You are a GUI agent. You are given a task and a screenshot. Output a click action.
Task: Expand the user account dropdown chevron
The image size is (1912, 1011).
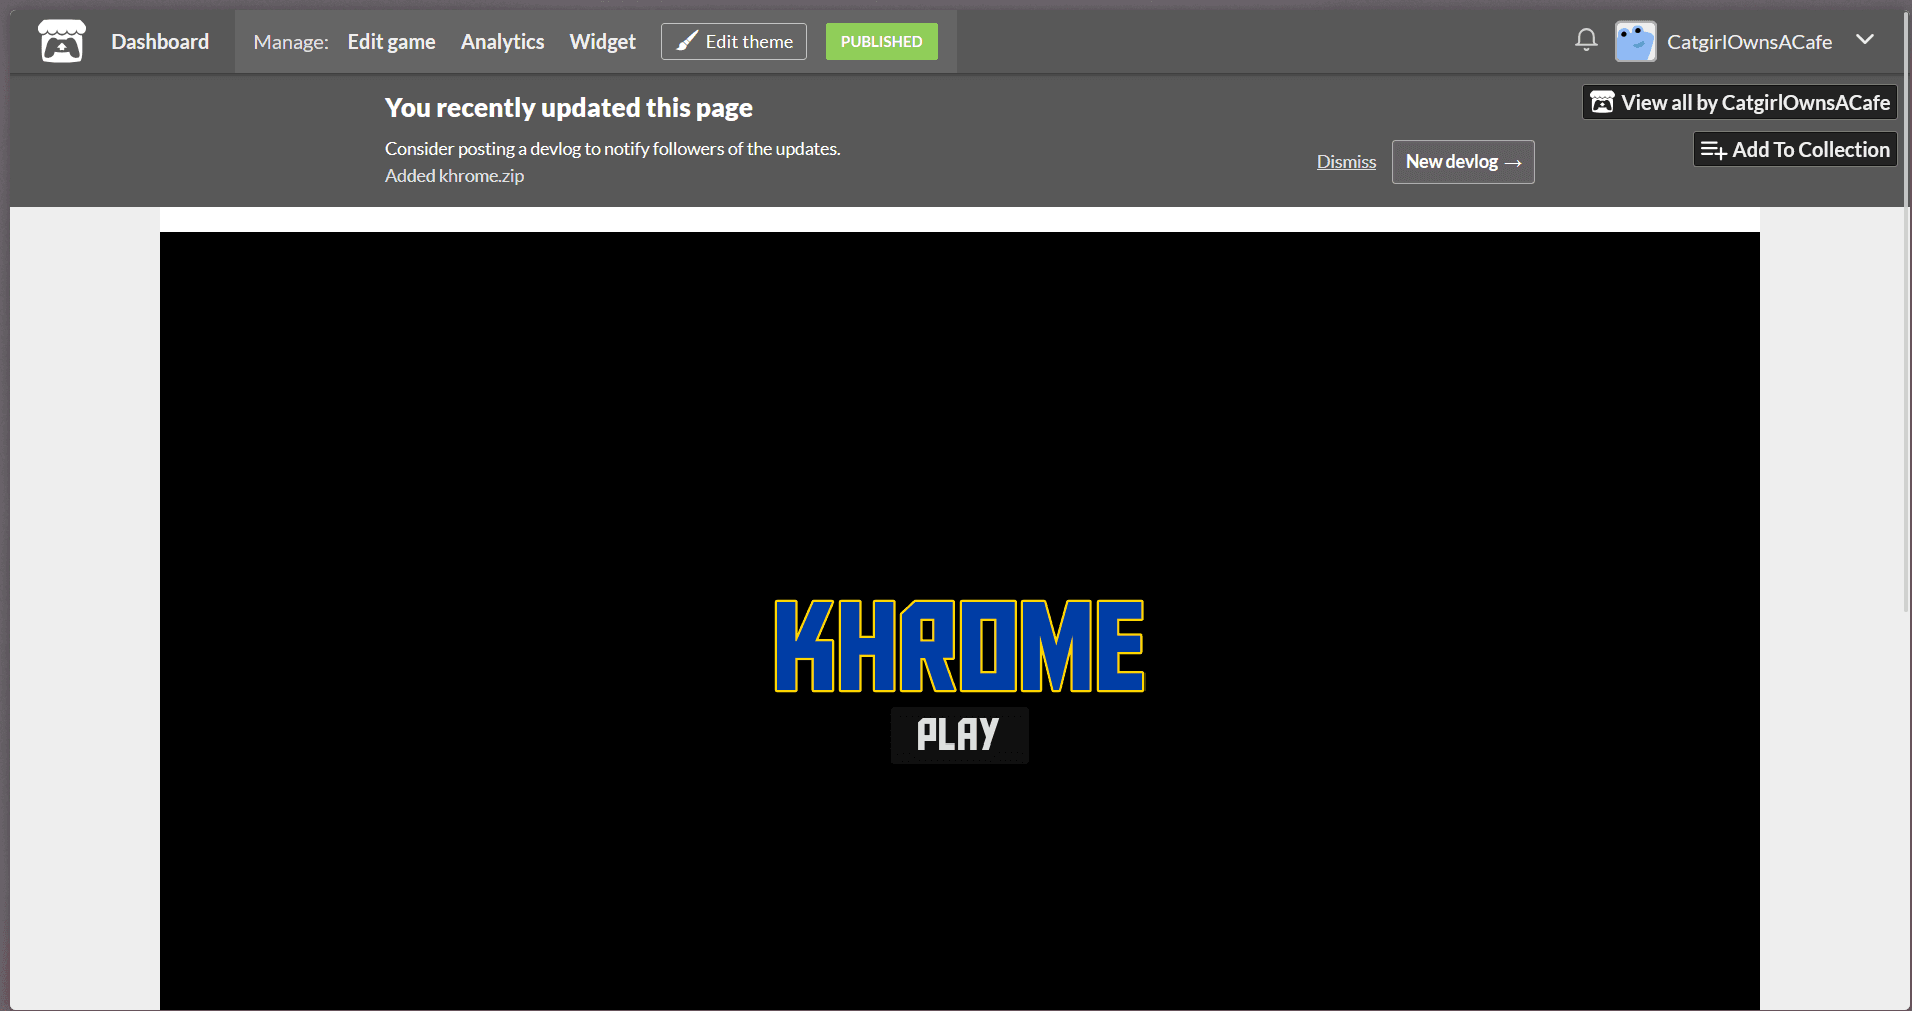[1864, 40]
